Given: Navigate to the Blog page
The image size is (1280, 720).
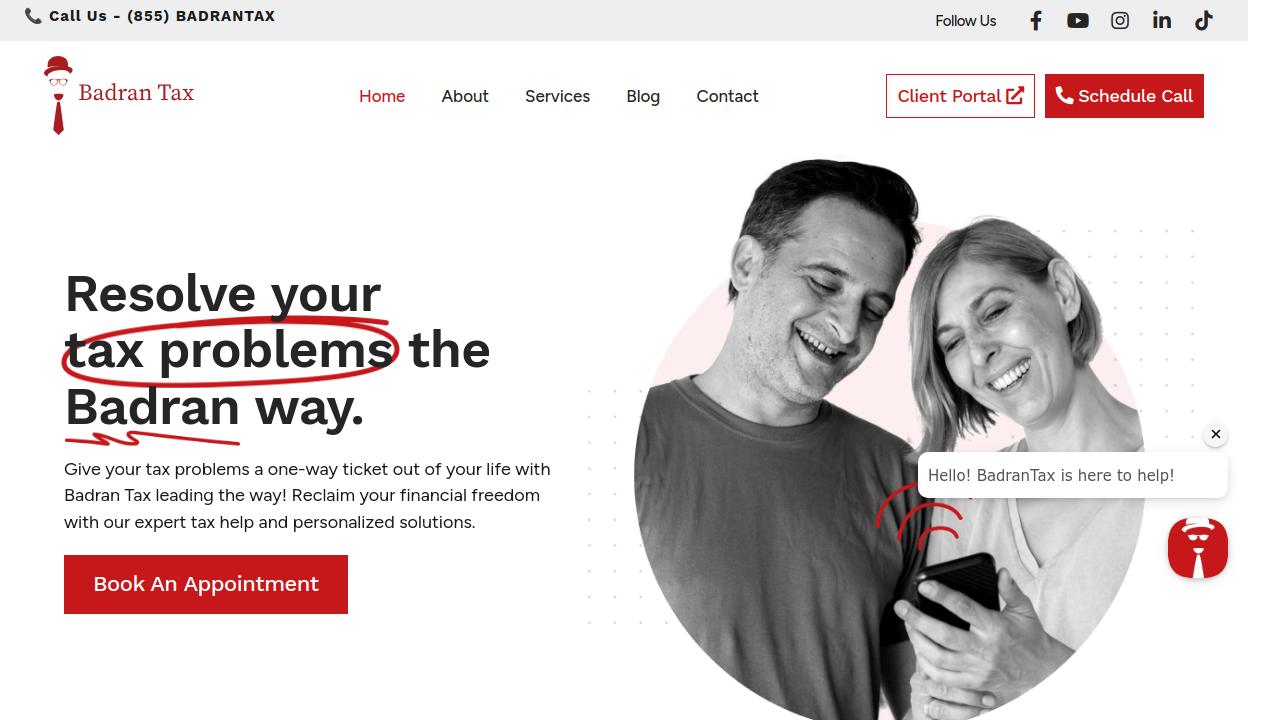Looking at the screenshot, I should click(x=643, y=96).
